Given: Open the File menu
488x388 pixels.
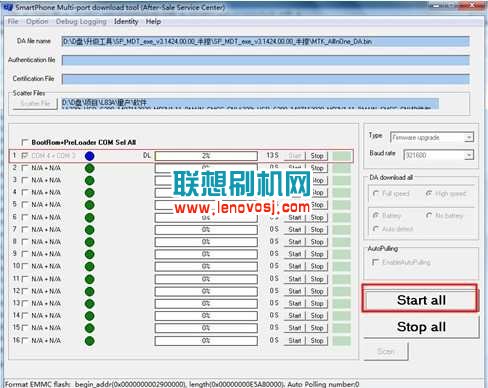Looking at the screenshot, I should pos(13,22).
